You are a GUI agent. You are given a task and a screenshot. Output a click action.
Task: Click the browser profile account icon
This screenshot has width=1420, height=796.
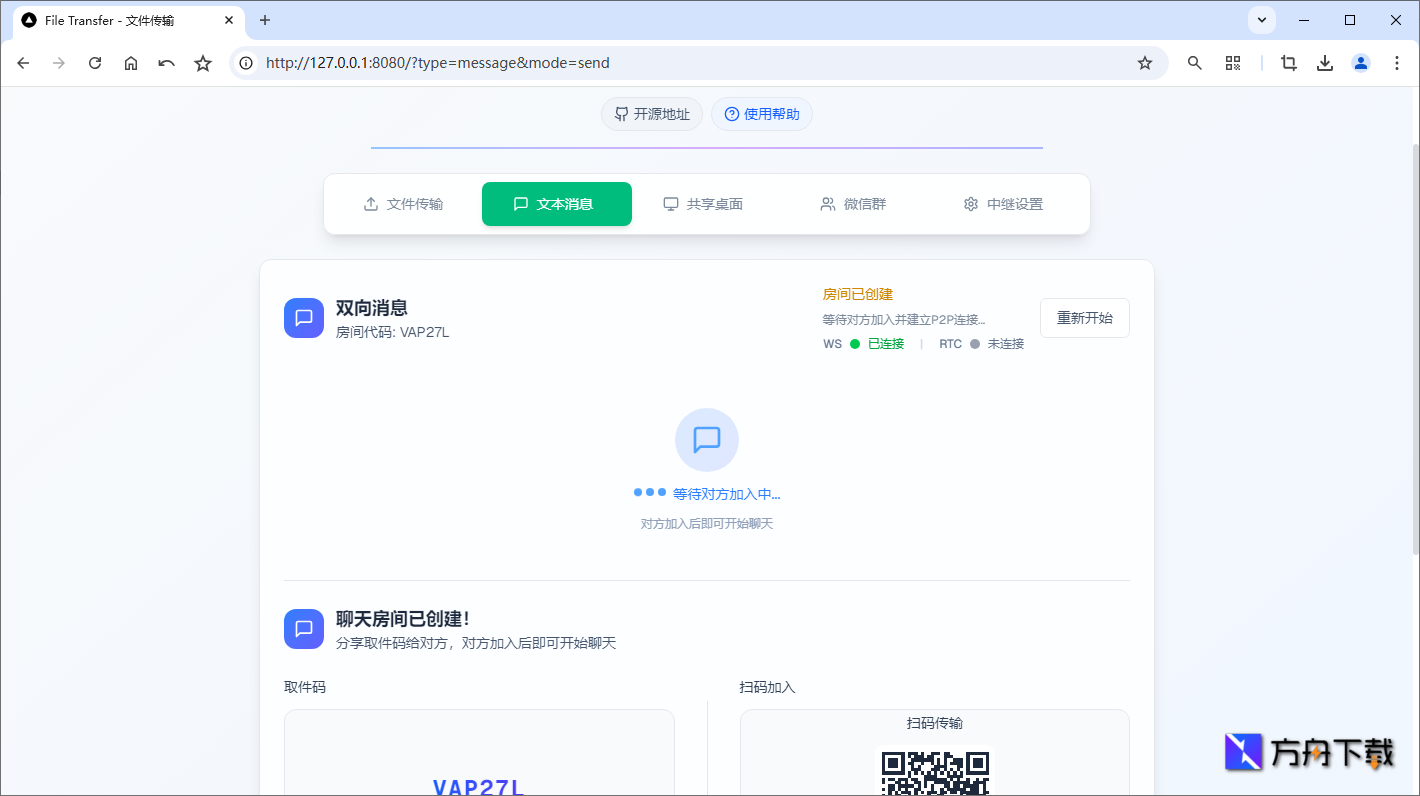pyautogui.click(x=1360, y=62)
